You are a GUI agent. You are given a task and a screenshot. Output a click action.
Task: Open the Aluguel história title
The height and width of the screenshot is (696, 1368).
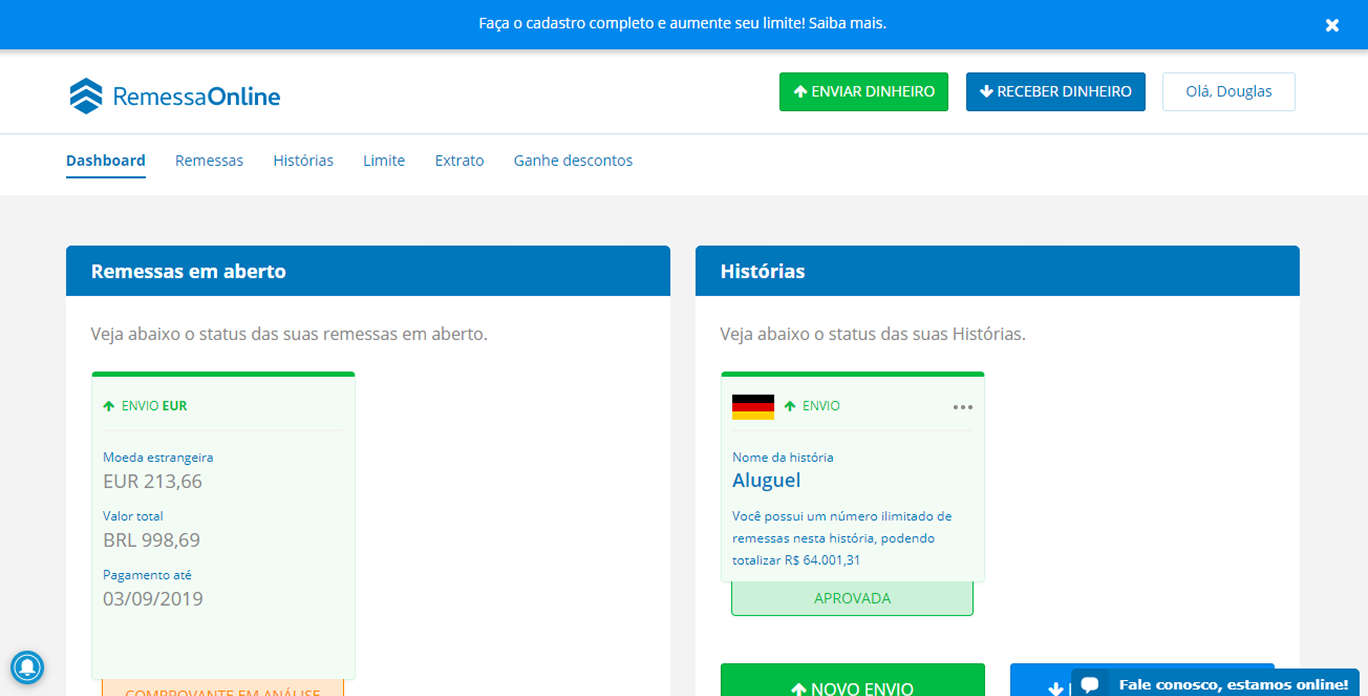(x=766, y=480)
